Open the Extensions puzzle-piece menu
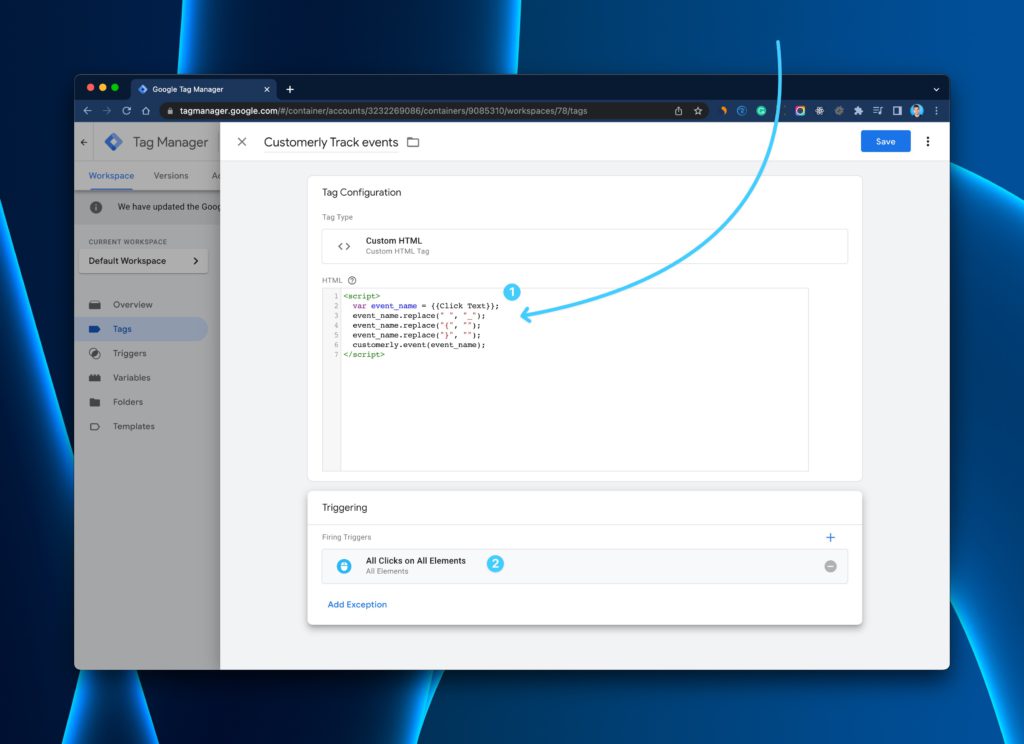 click(x=858, y=111)
